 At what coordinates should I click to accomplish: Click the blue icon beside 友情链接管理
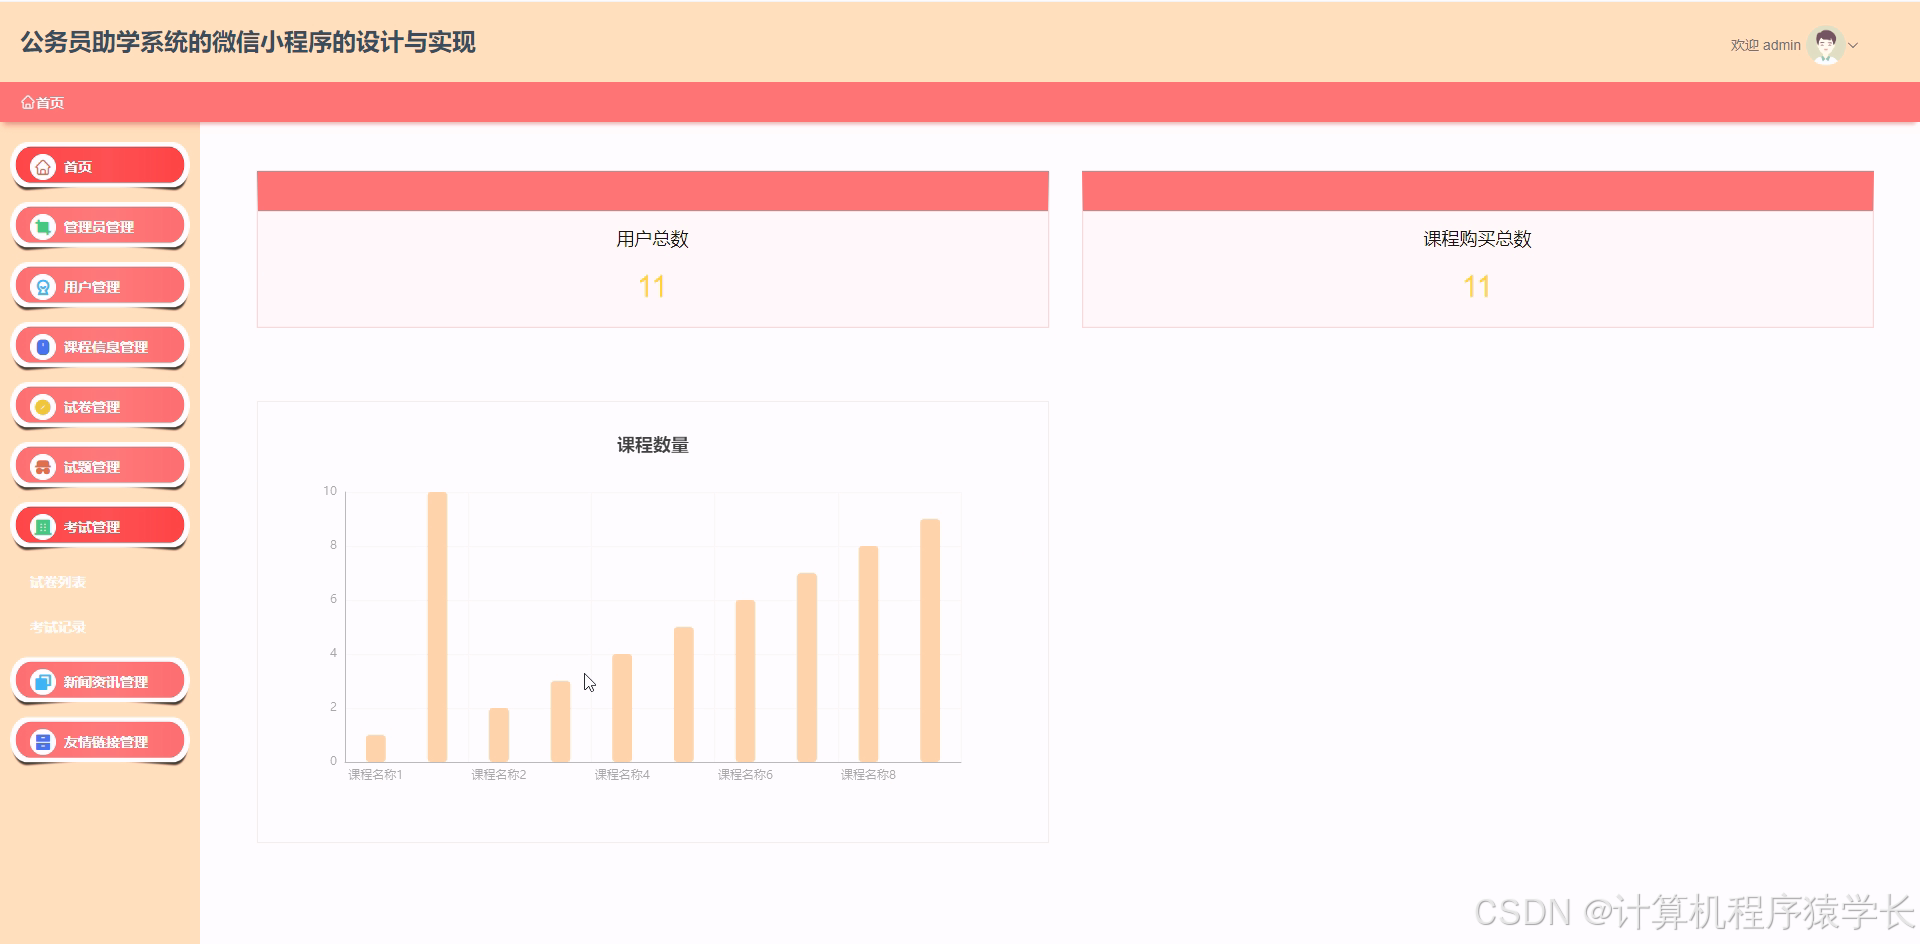[x=43, y=742]
